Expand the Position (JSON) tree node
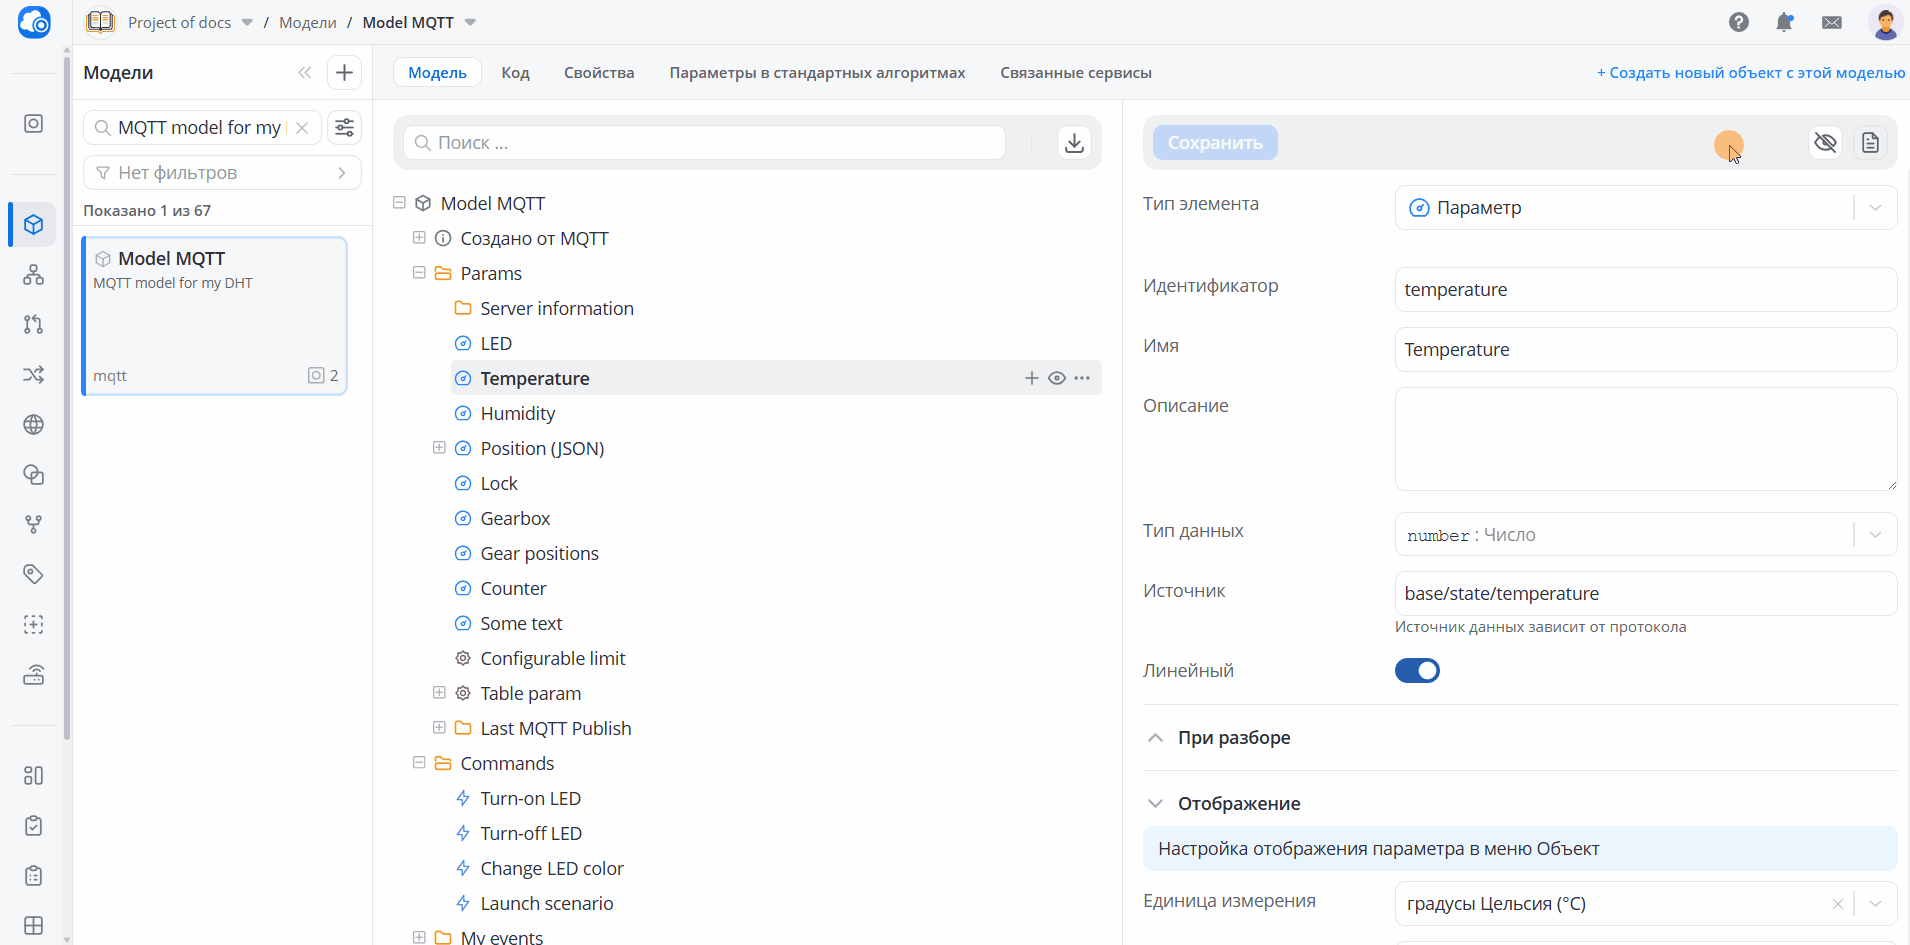Image resolution: width=1910 pixels, height=945 pixels. [x=439, y=448]
